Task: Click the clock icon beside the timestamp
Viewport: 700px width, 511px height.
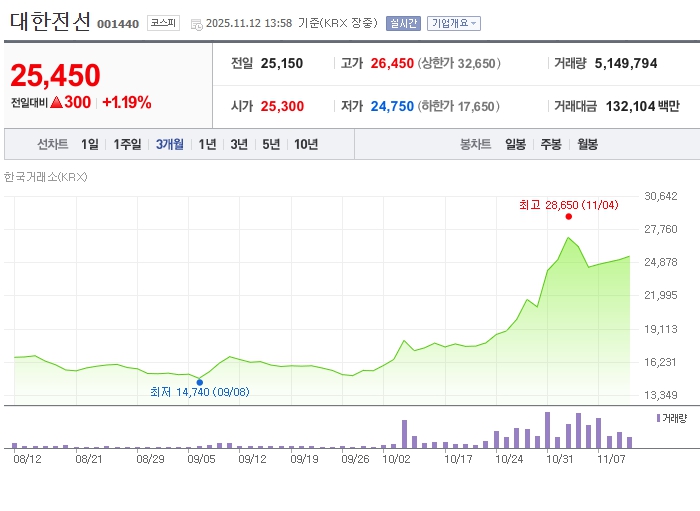Action: (x=196, y=24)
